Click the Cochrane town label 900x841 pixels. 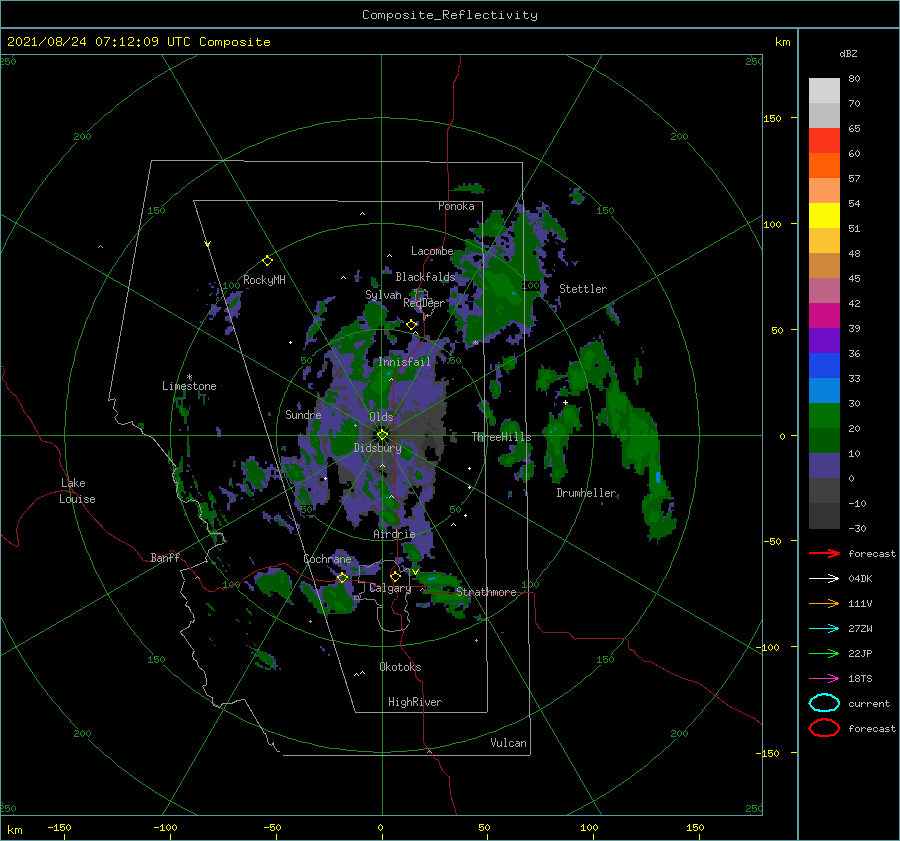click(327, 559)
